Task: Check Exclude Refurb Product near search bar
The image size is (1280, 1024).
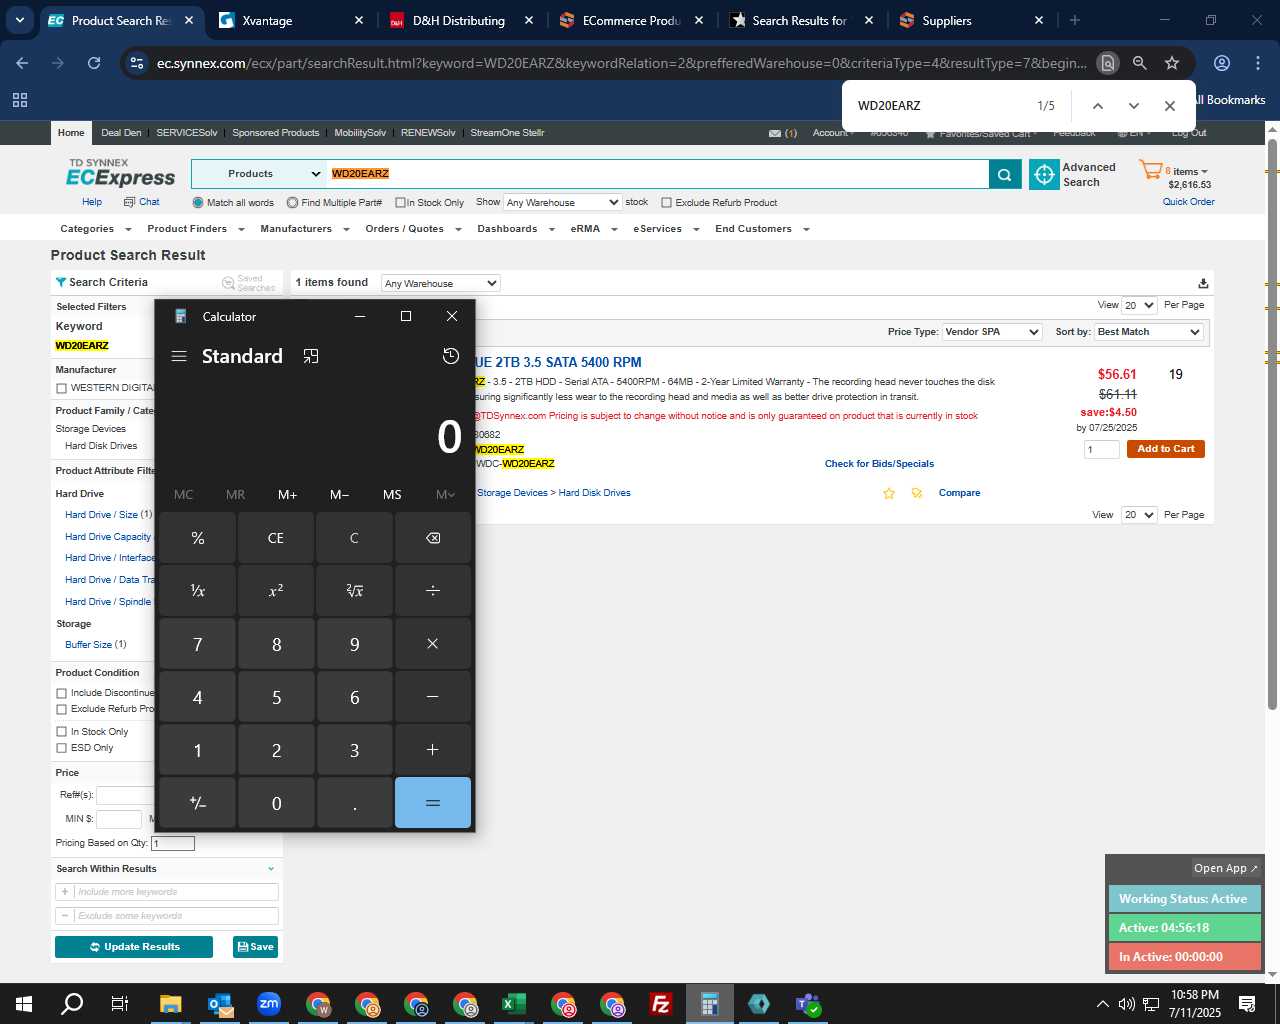Action: (x=666, y=203)
